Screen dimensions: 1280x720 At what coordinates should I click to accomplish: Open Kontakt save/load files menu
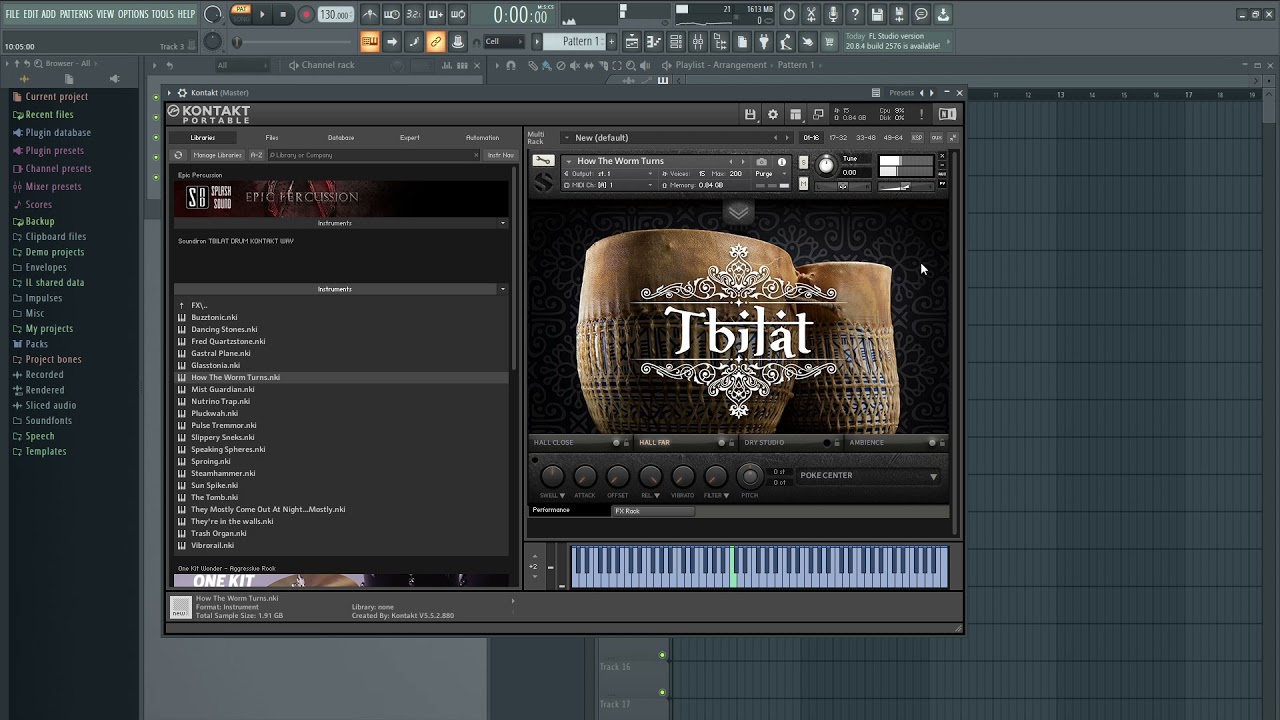(750, 114)
